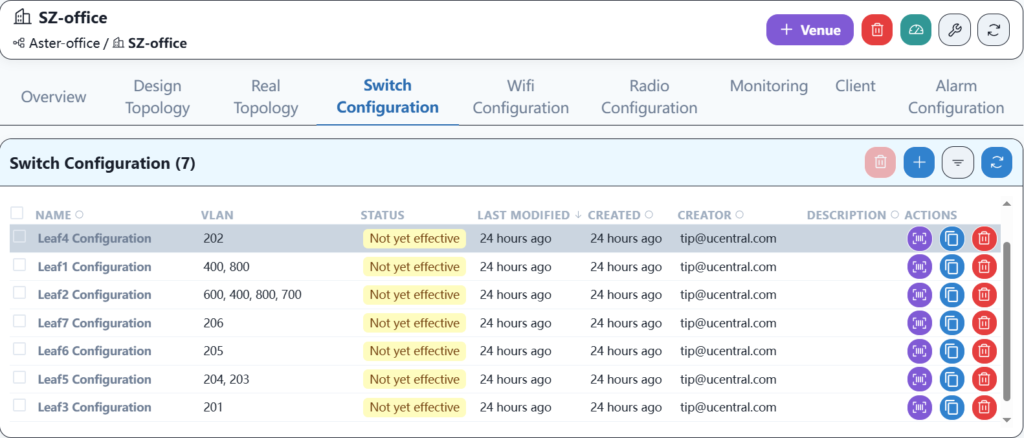1024x438 pixels.
Task: Open the teal dashboard gauge icon
Action: [x=915, y=30]
